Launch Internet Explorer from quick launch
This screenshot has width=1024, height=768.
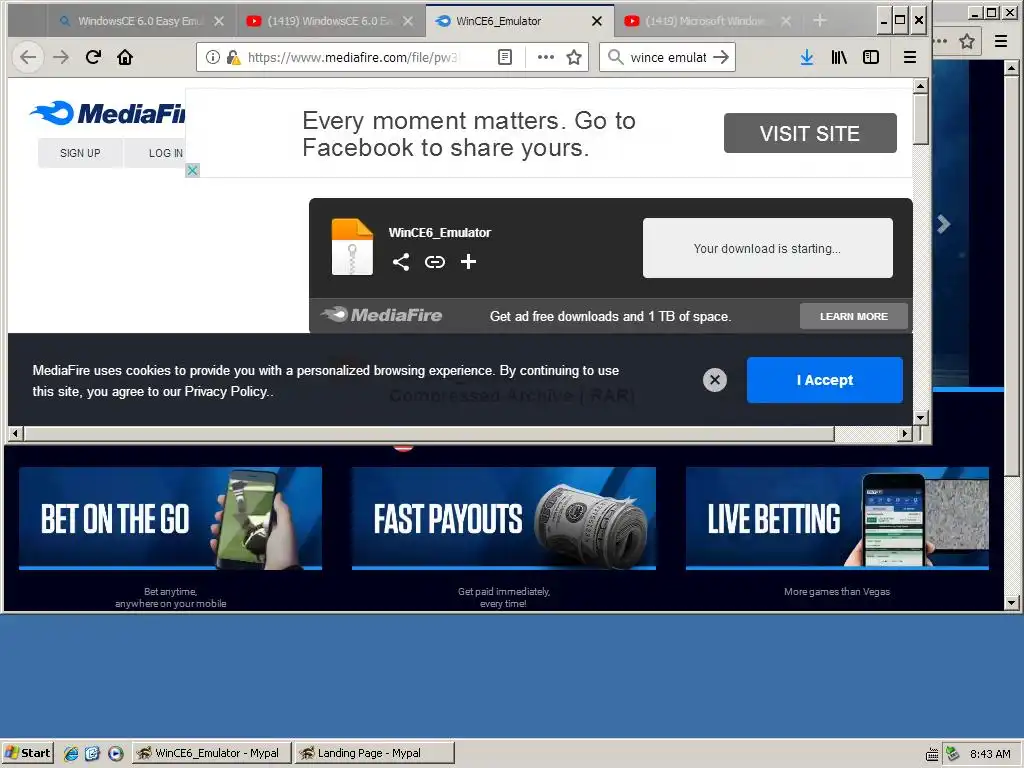click(71, 753)
